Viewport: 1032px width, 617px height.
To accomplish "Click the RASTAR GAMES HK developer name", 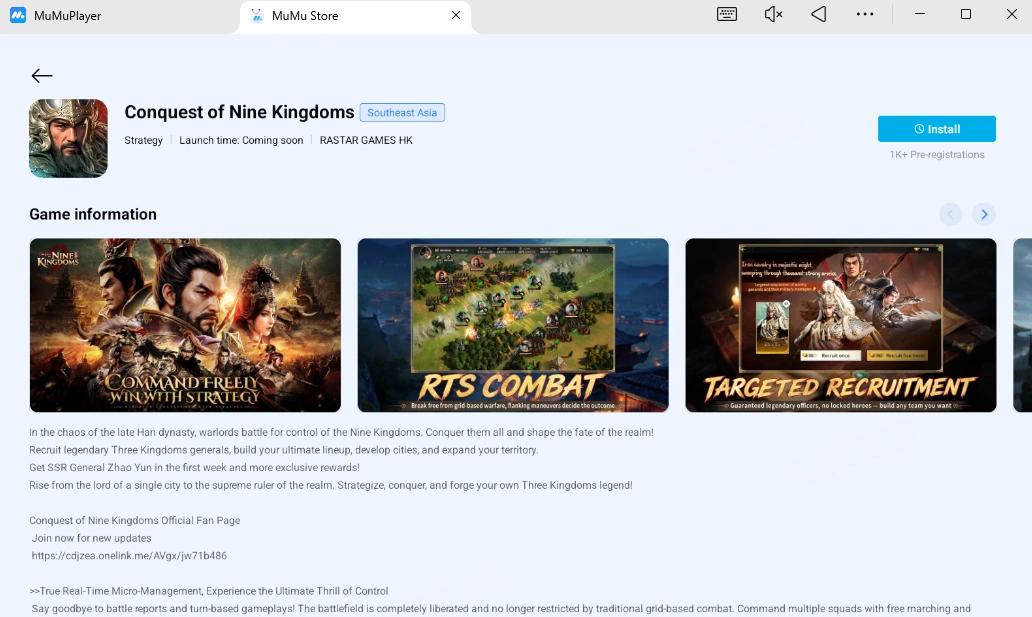I will 366,140.
